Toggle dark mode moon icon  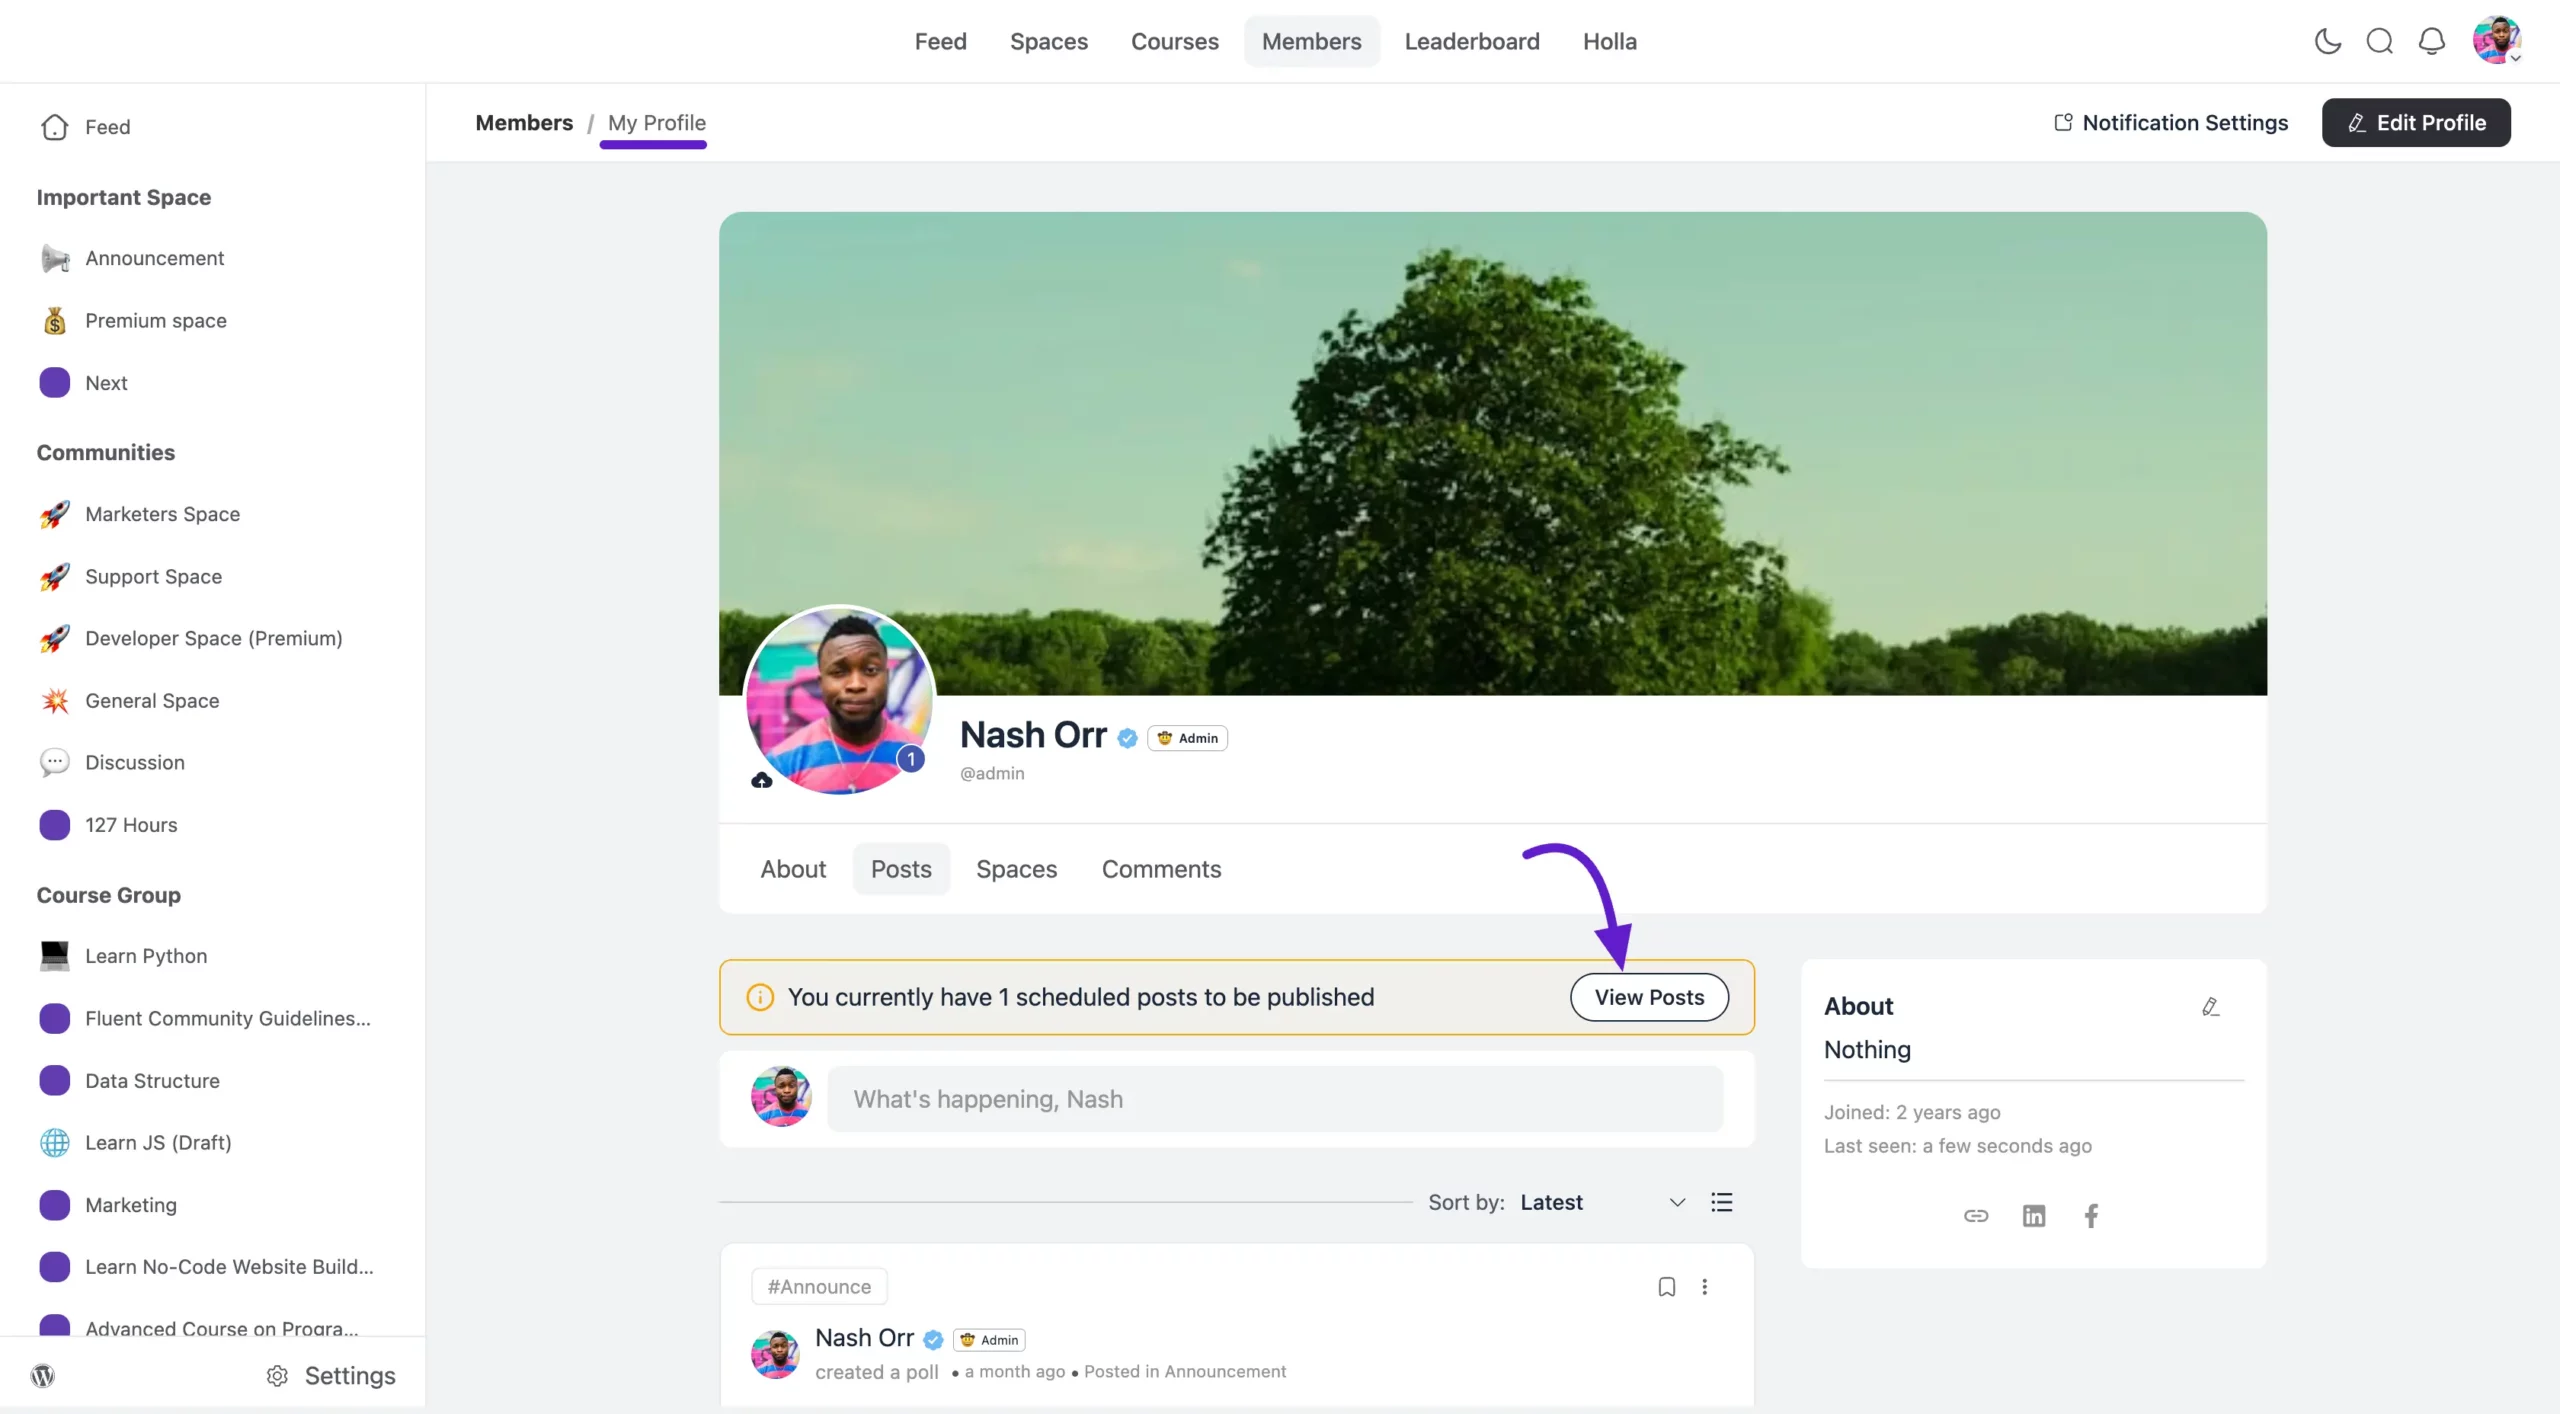click(x=2327, y=41)
